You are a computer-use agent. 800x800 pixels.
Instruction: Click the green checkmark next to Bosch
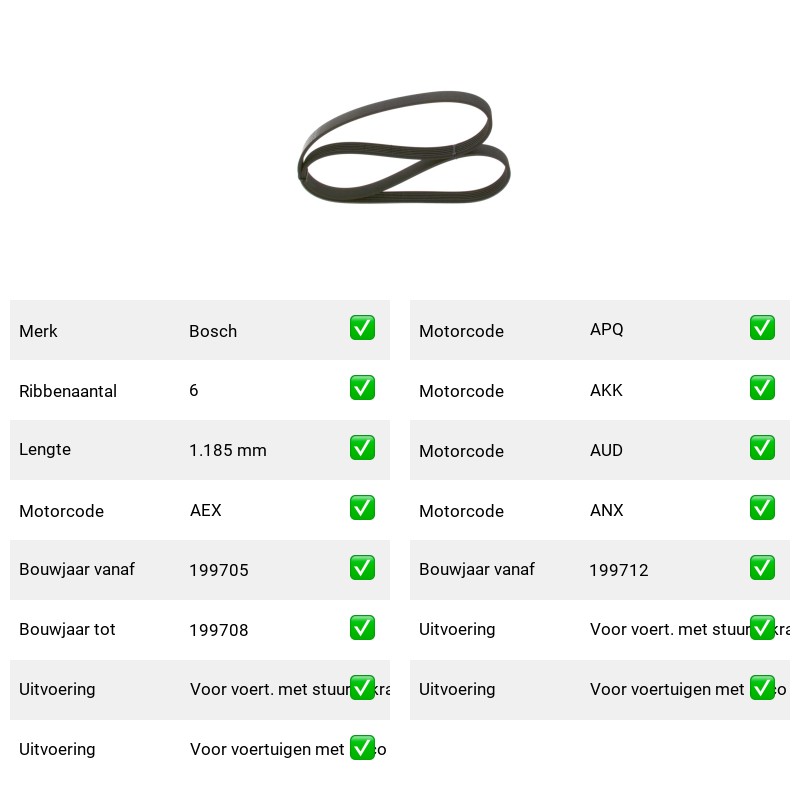pos(362,328)
